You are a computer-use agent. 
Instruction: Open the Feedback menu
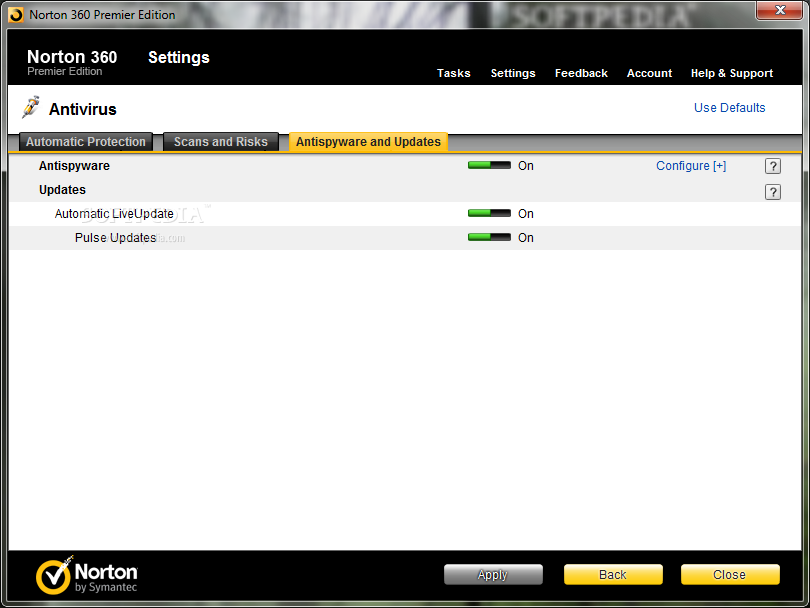tap(581, 73)
